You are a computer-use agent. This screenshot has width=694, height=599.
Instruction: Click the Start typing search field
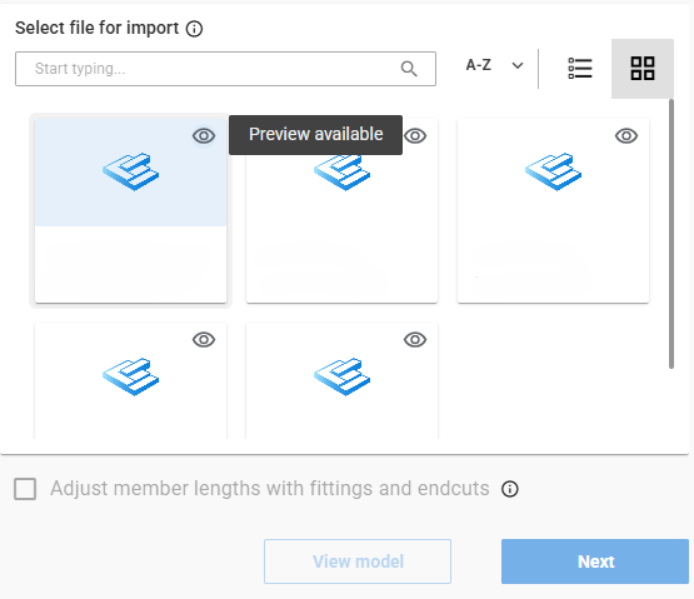pyautogui.click(x=210, y=69)
